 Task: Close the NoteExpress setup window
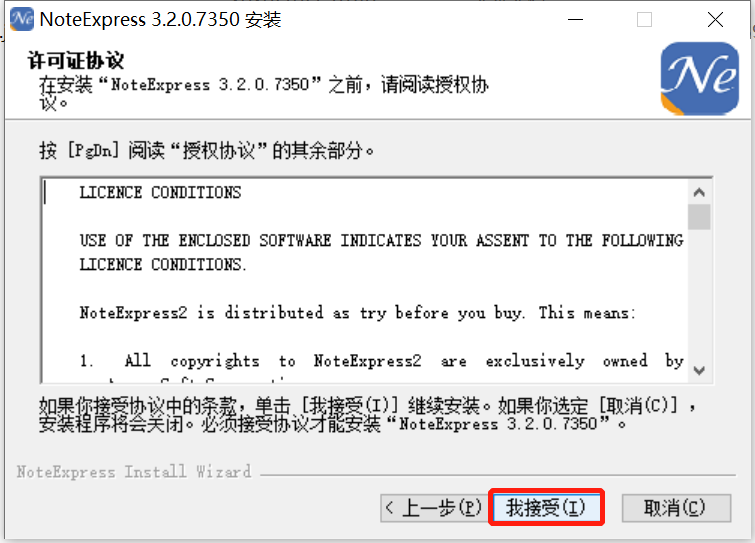pyautogui.click(x=716, y=20)
